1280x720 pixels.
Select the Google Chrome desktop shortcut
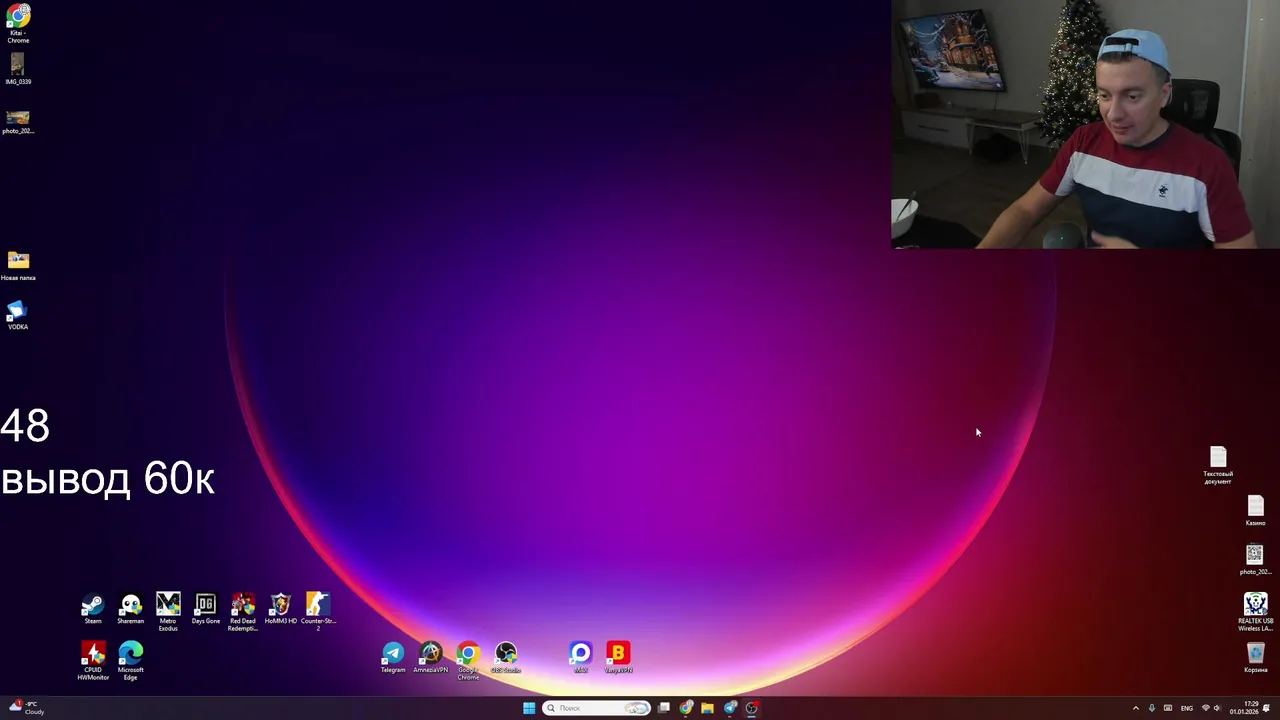468,661
